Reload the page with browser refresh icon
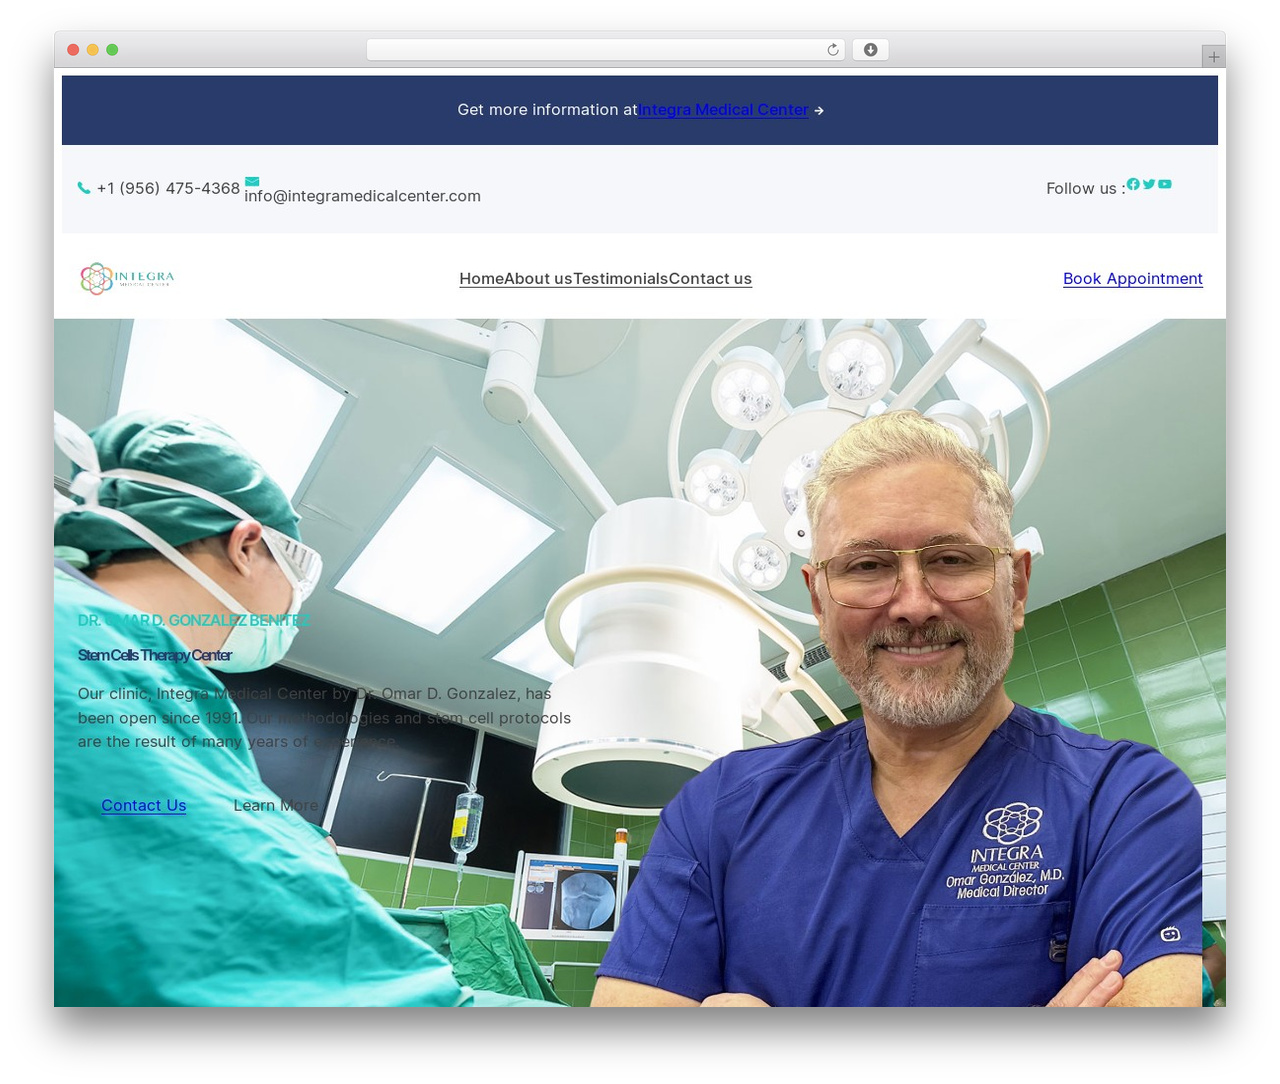 point(833,50)
